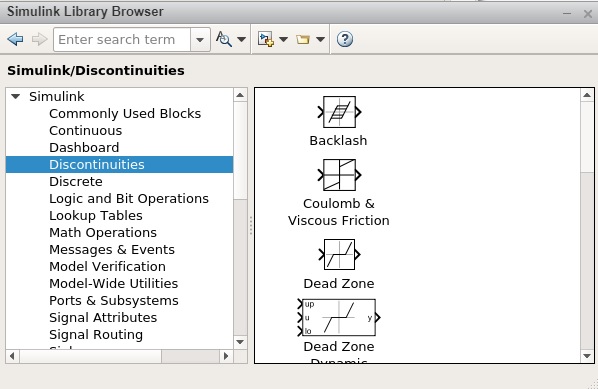Click tree panel scroll right arrow
Screen dimensions: 598x389
226,356
